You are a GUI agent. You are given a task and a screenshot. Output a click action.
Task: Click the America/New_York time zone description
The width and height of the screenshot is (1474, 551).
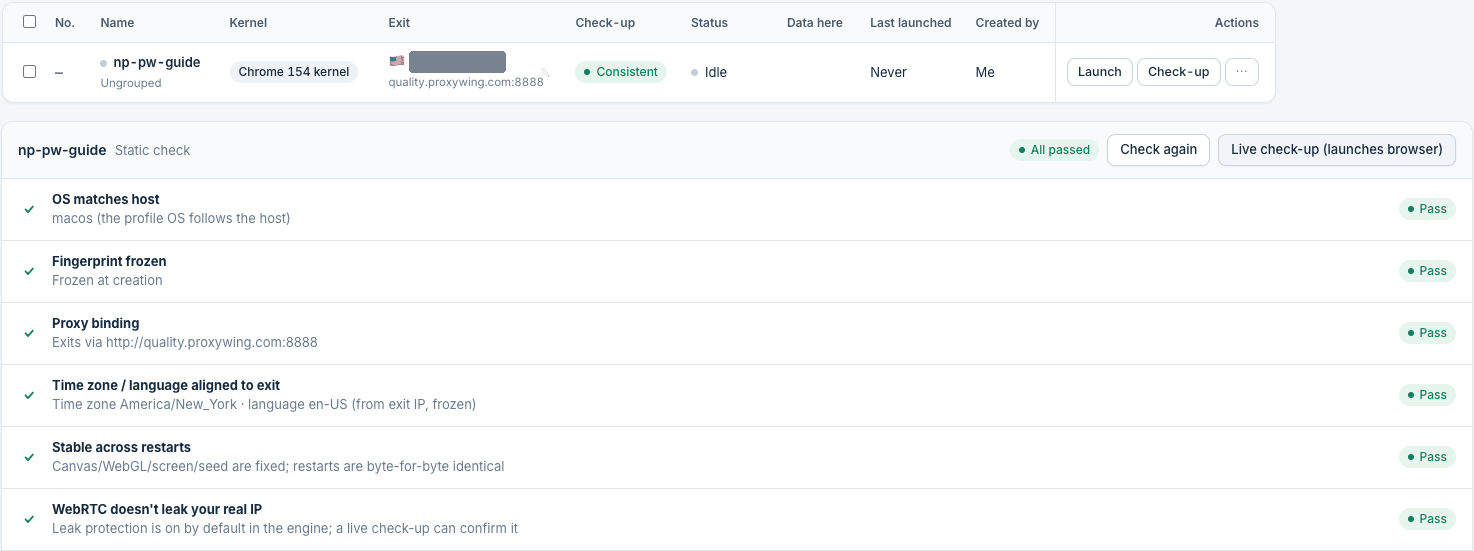coord(264,404)
